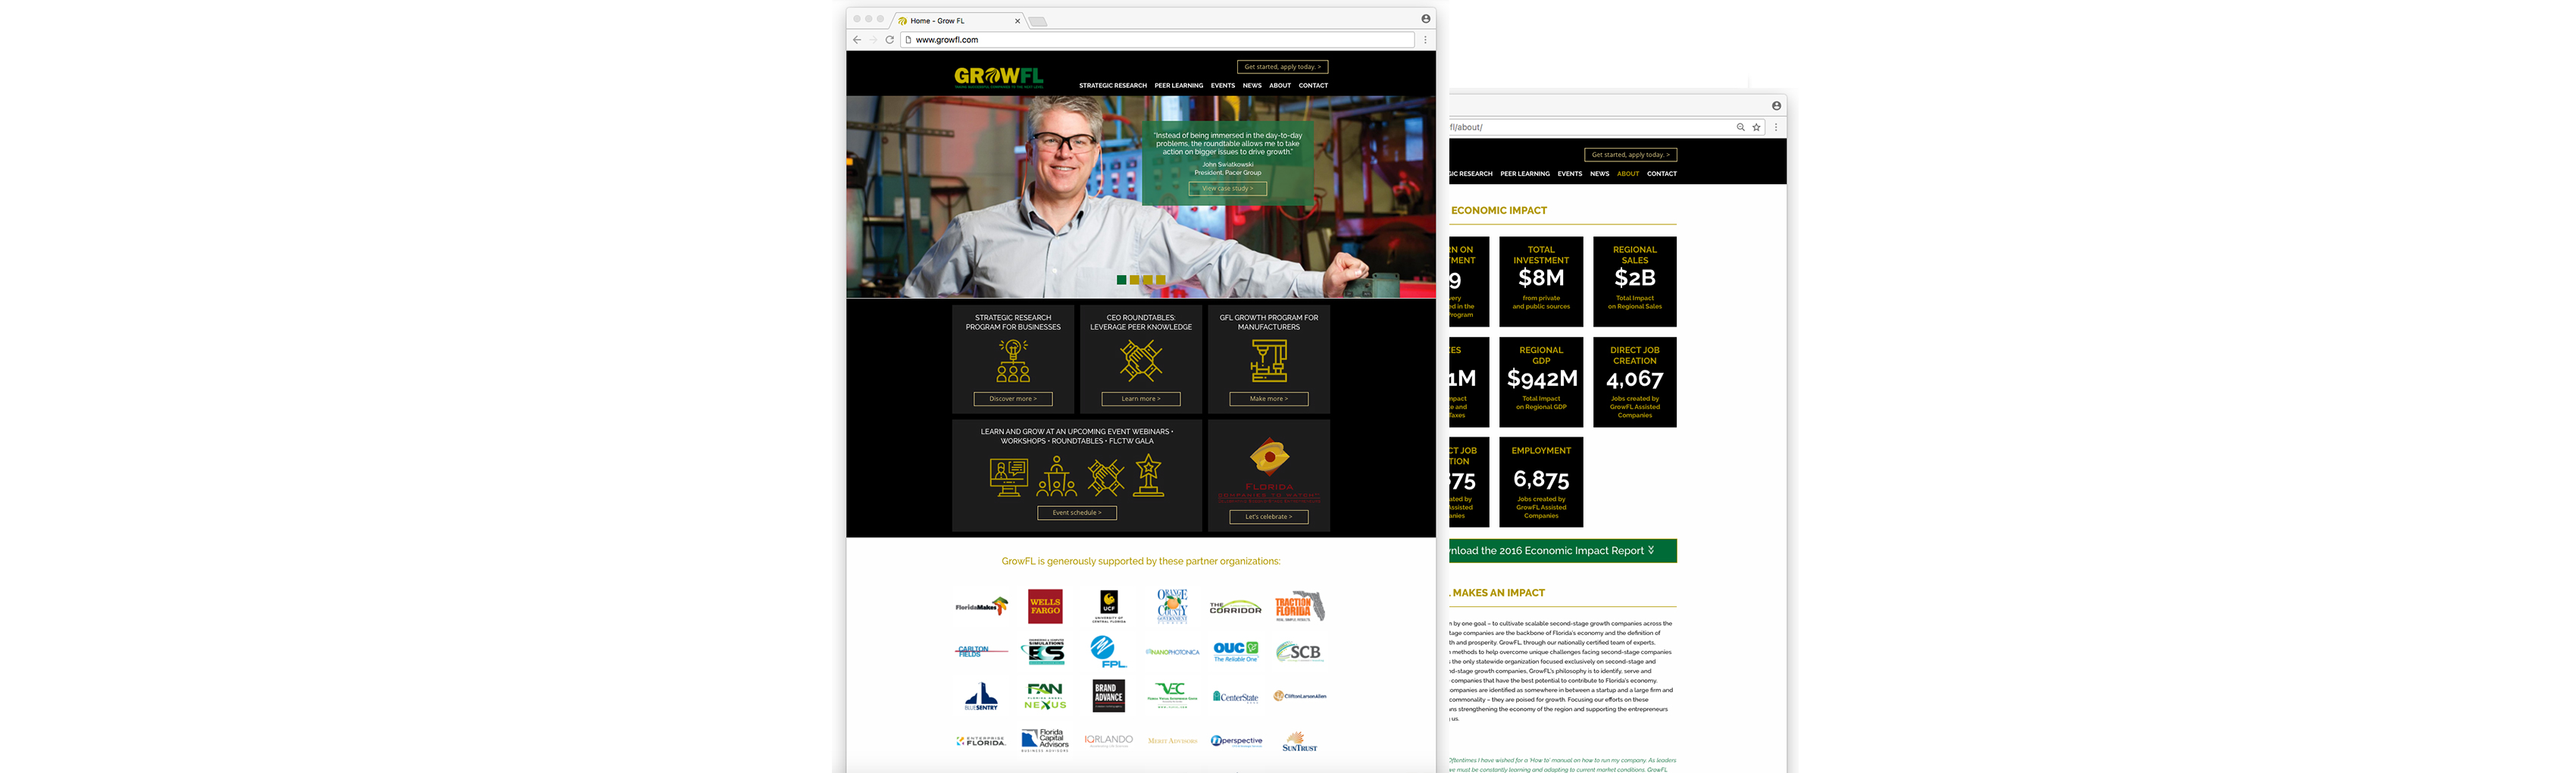
Task: Open About menu in back About window
Action: (x=1628, y=174)
